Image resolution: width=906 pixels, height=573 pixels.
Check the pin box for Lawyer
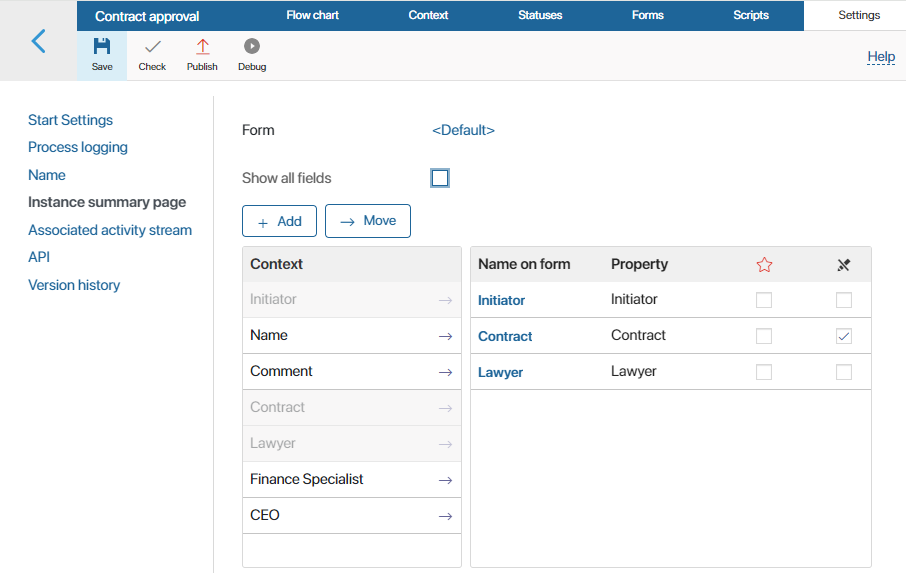tap(844, 372)
